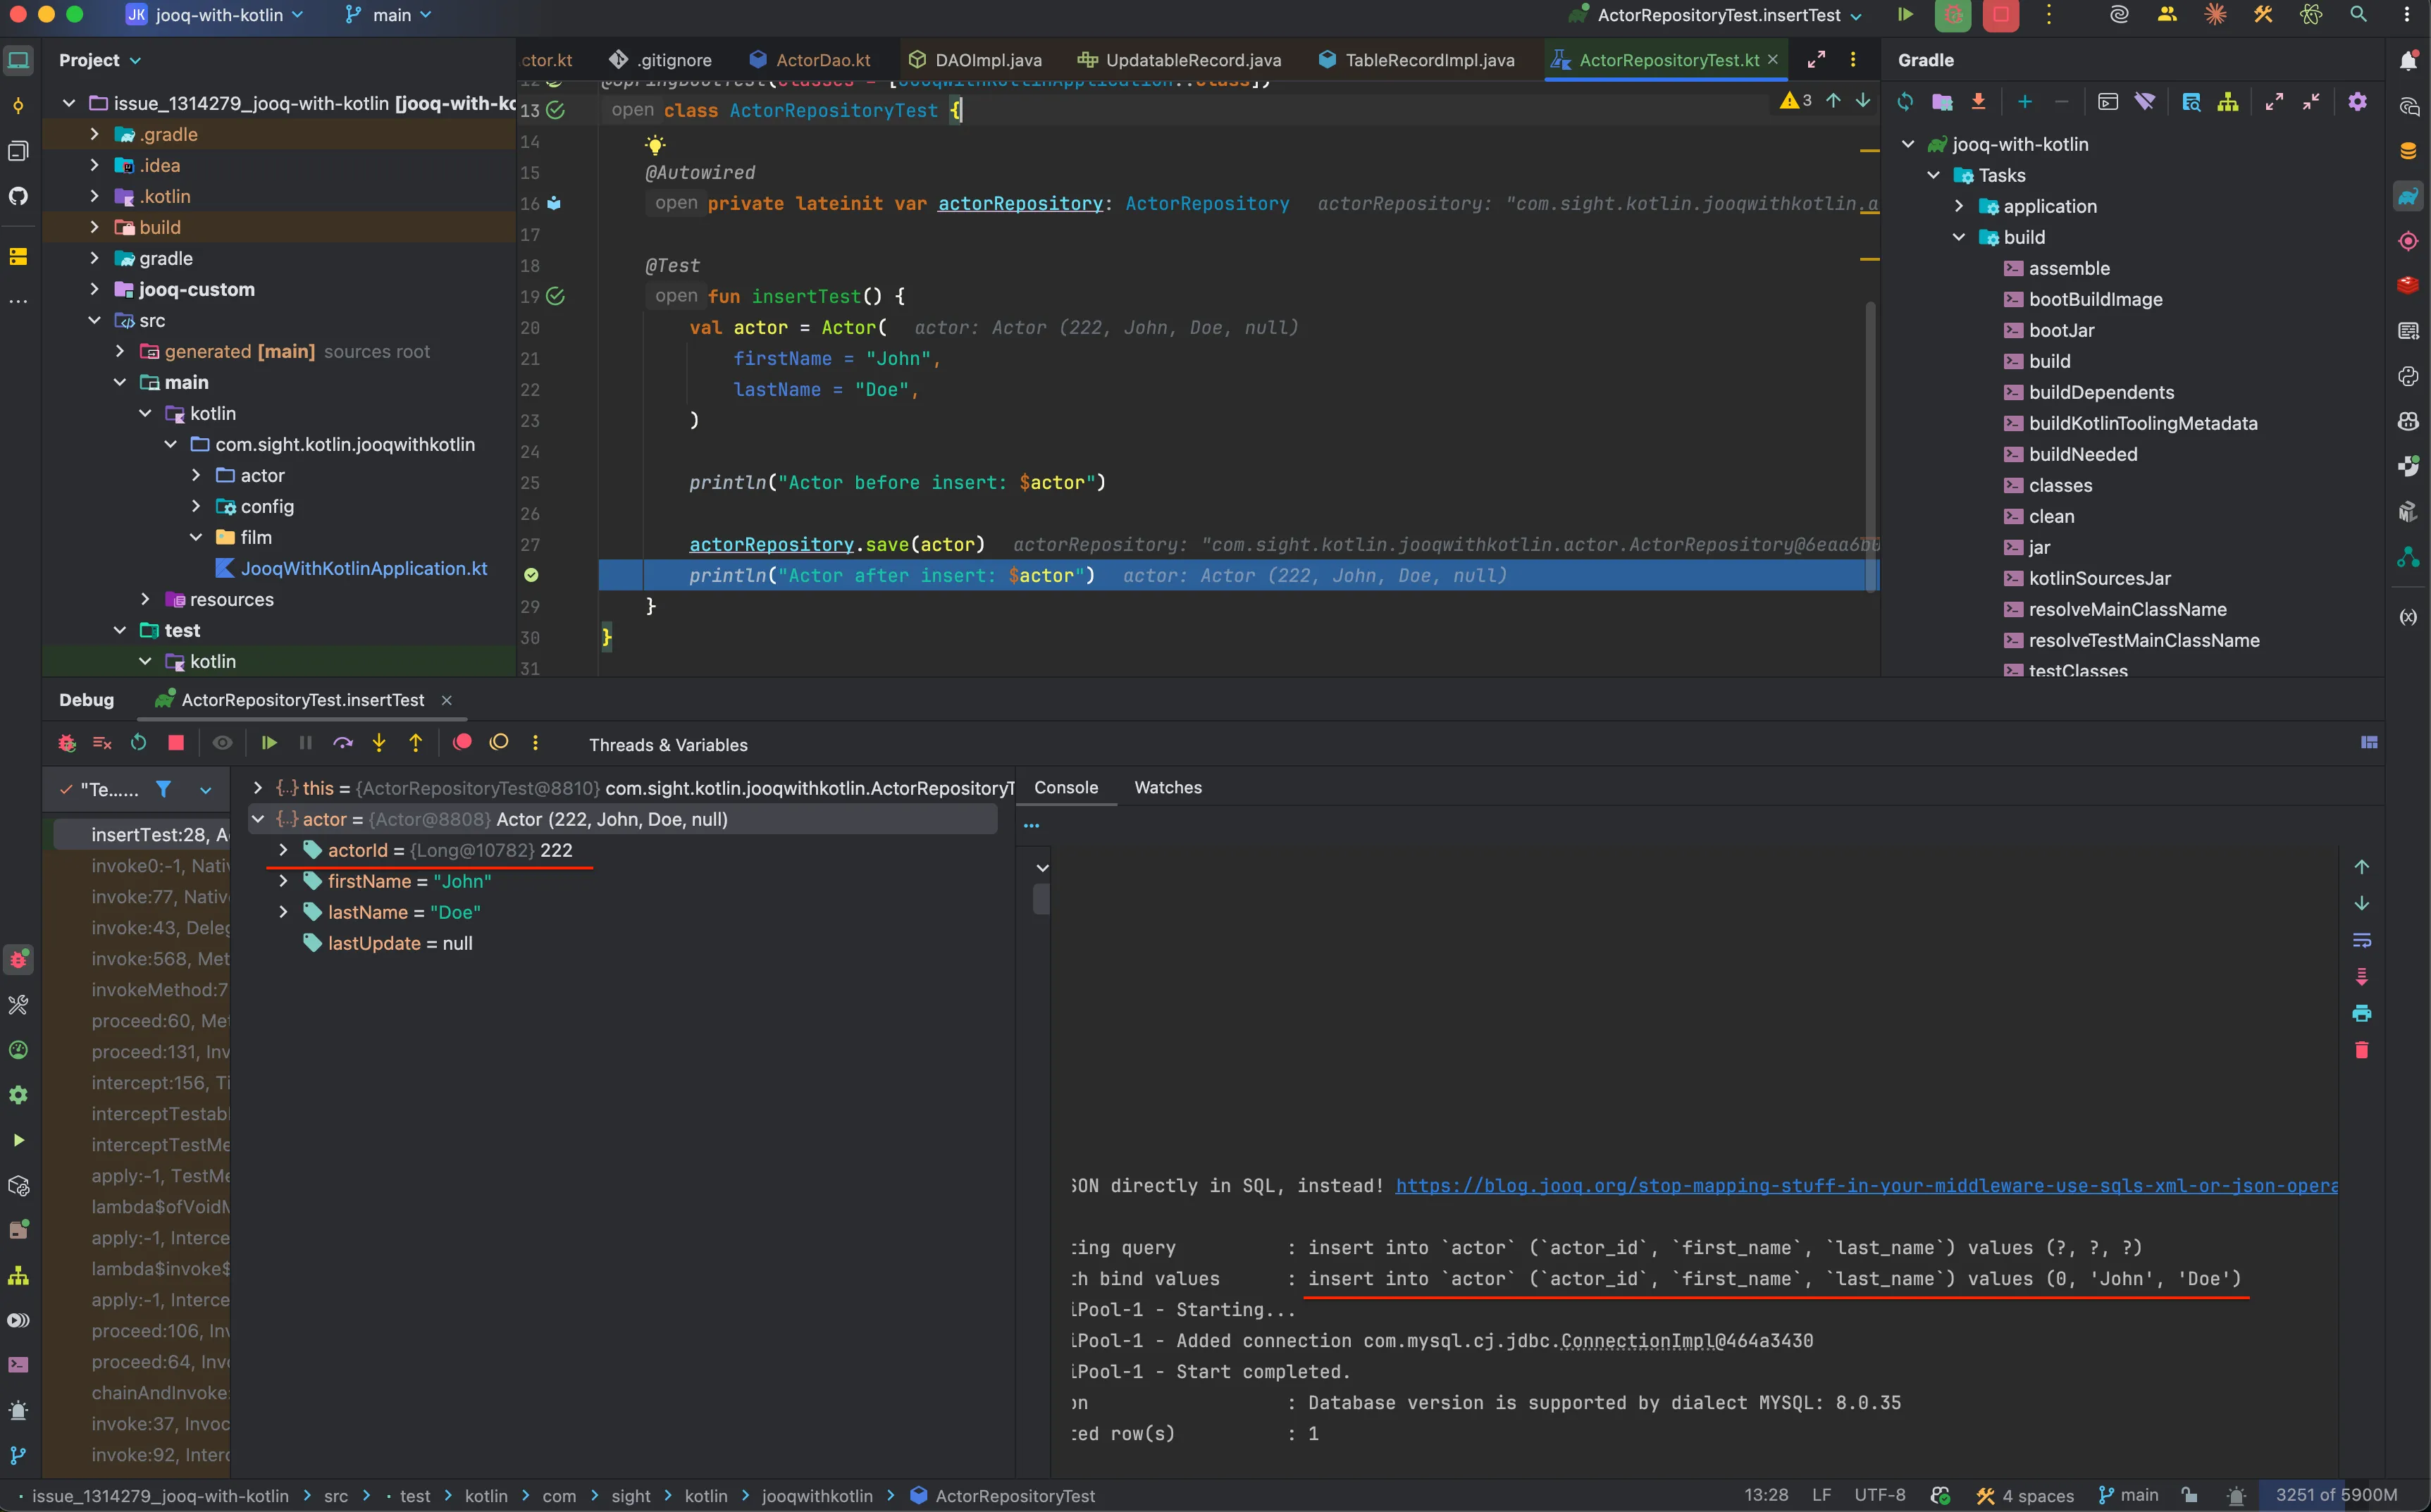Click run gutter icon on line 19
Viewport: 2431px width, 1512px height.
click(x=556, y=297)
